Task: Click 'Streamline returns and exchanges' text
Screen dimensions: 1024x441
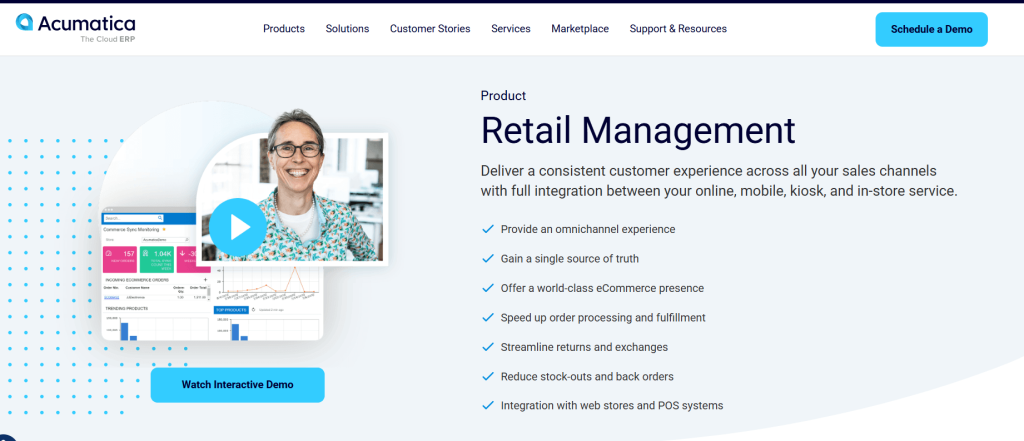Action: 584,347
